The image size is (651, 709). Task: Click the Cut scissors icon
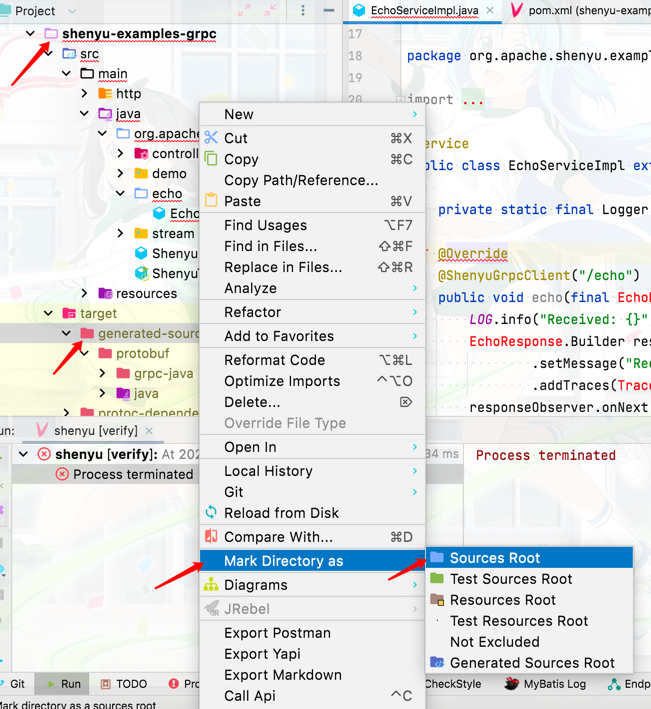(x=211, y=138)
